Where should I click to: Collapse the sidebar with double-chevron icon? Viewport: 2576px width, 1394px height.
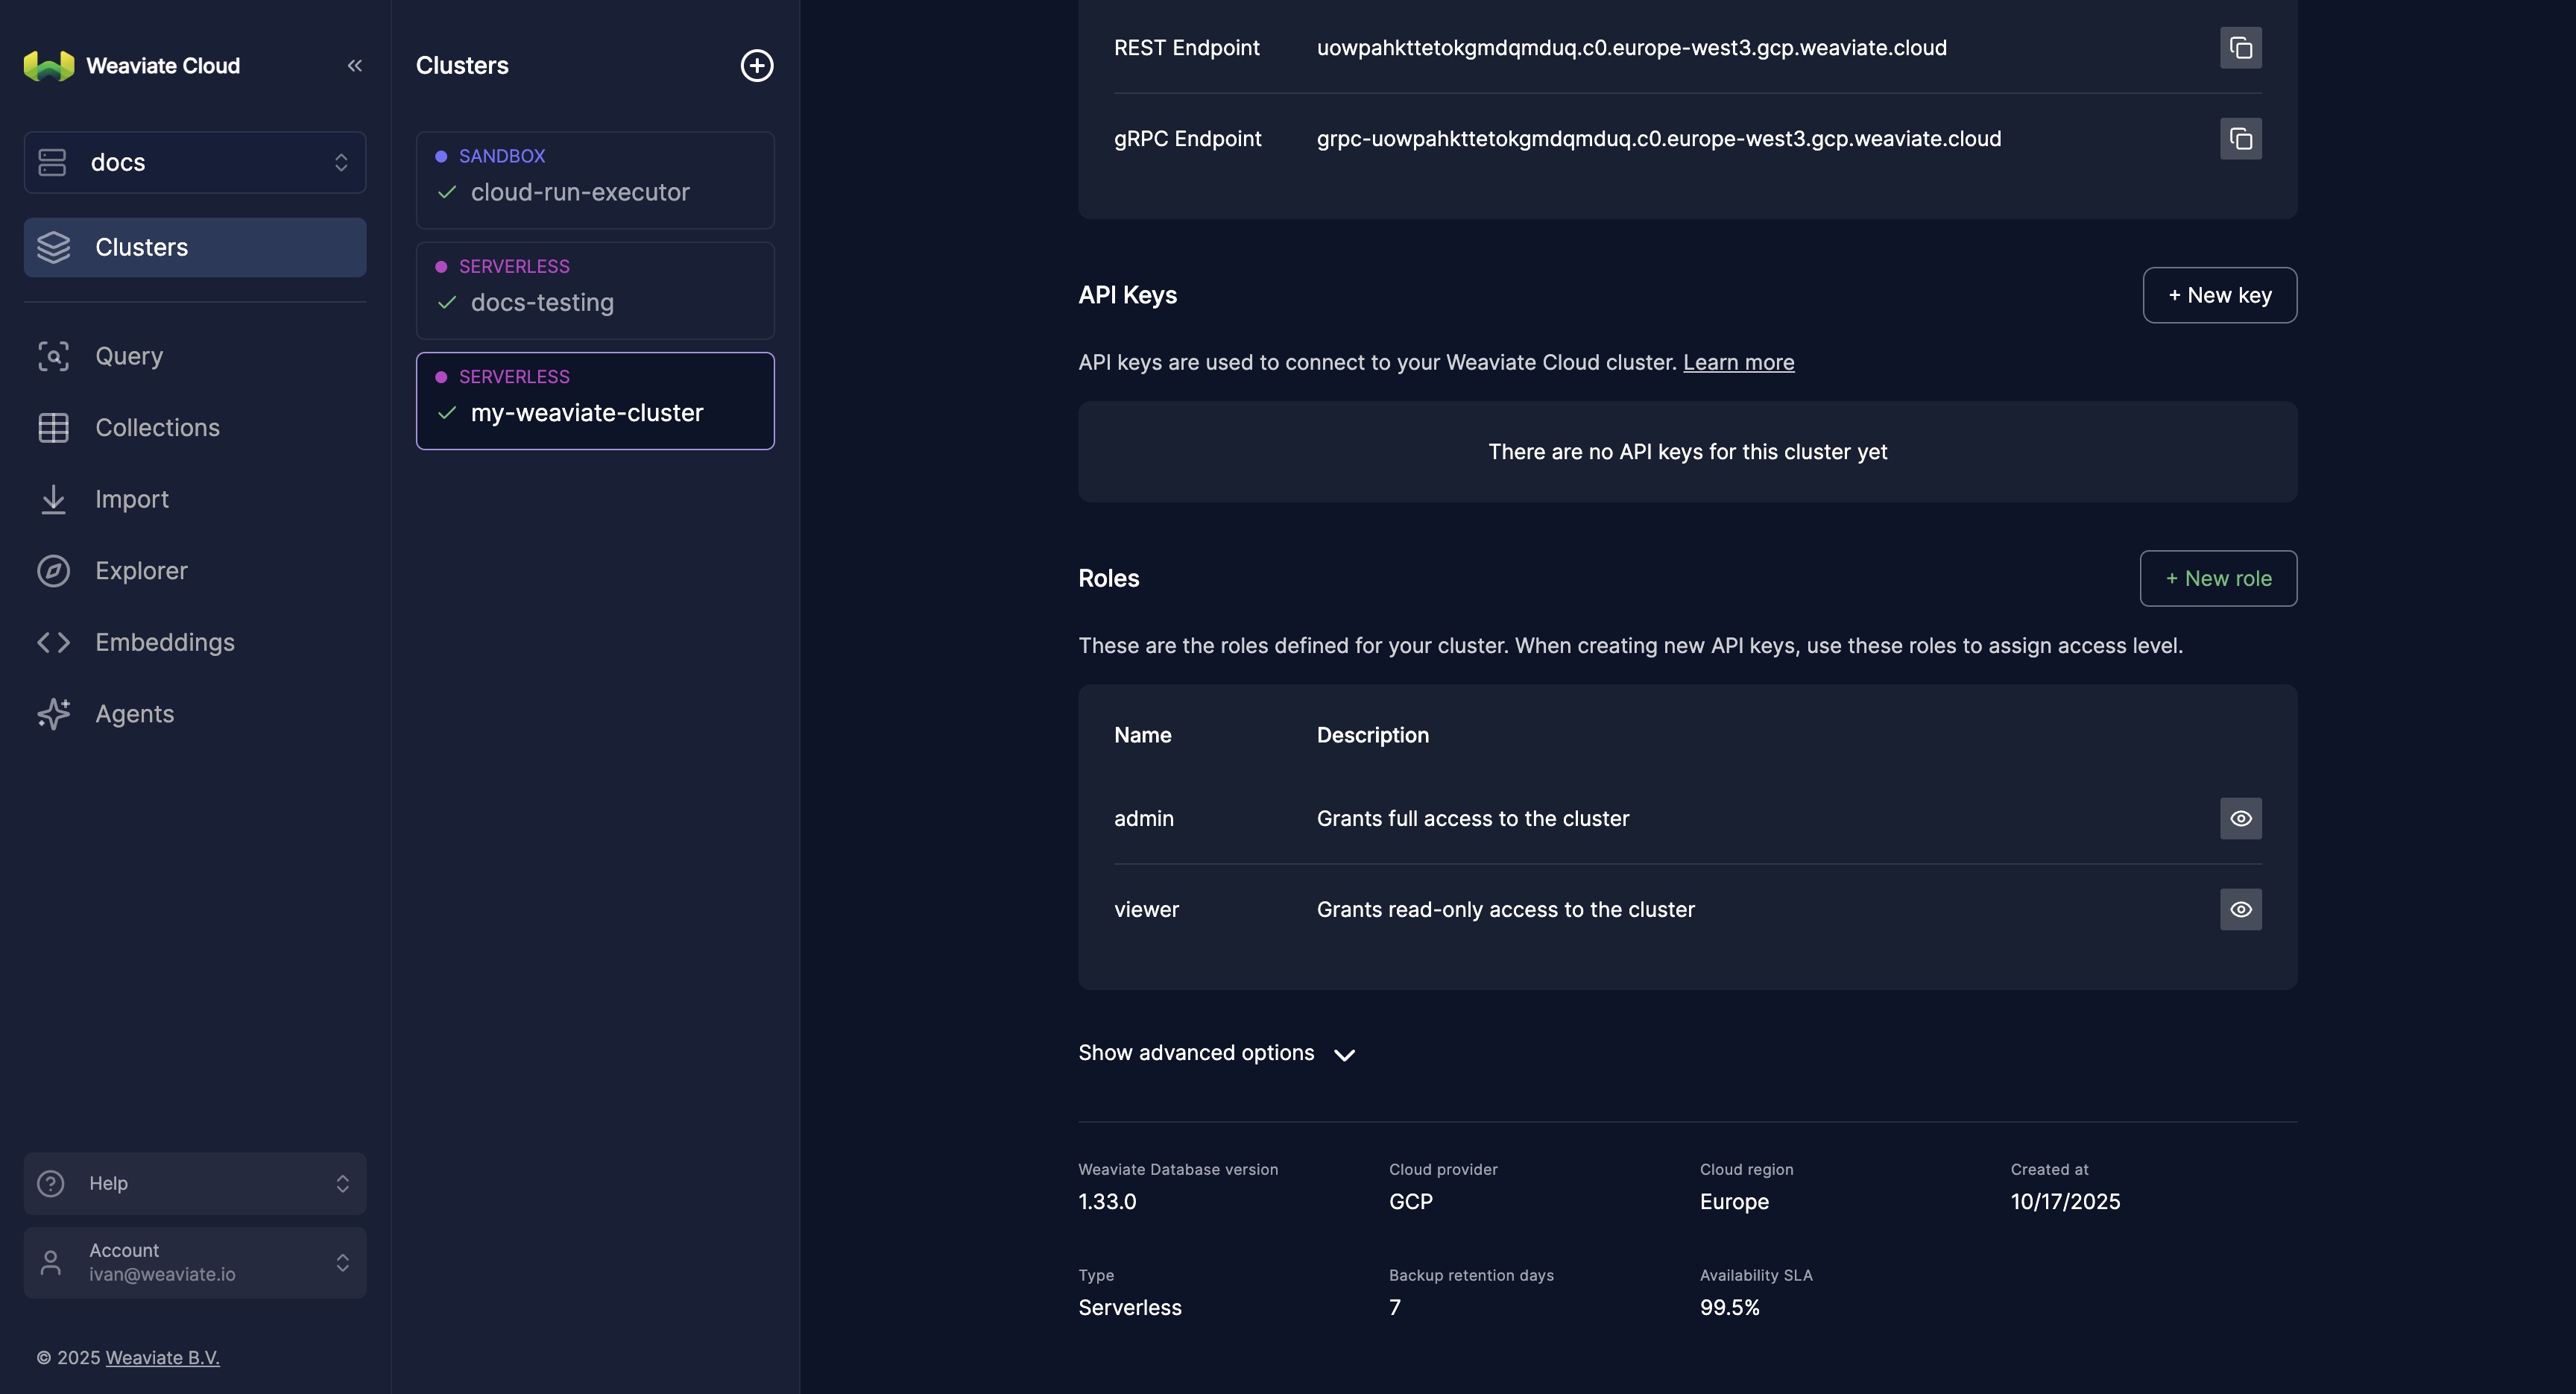coord(354,66)
